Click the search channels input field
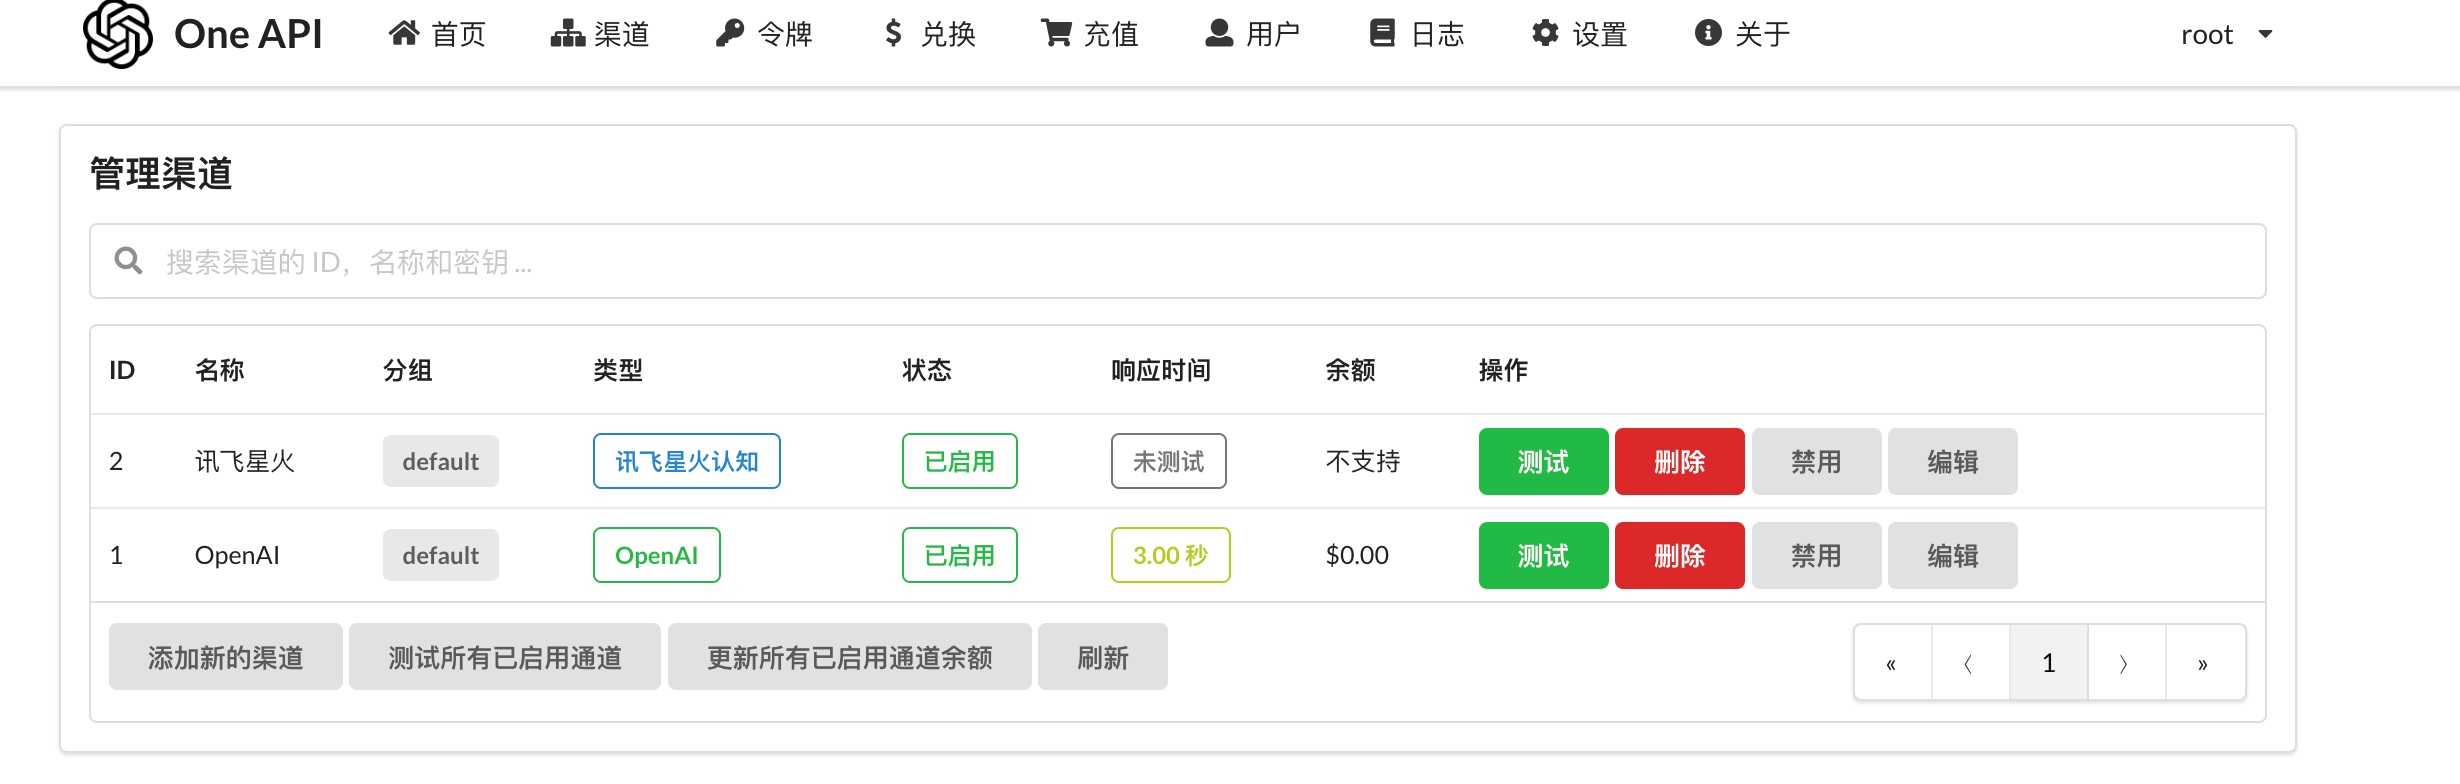The image size is (2460, 784). [x=1178, y=262]
